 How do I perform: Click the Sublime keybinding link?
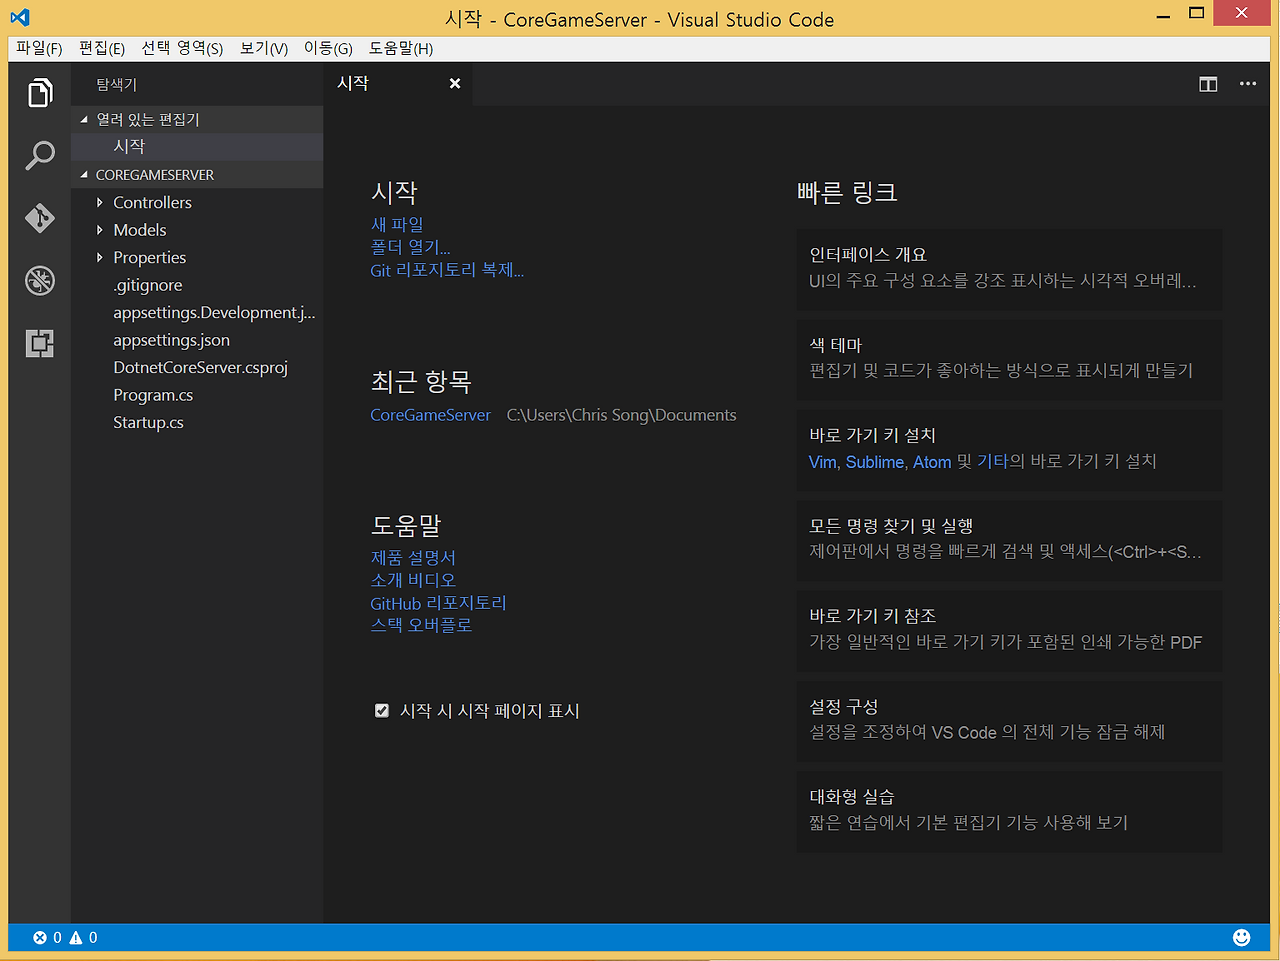[x=875, y=462]
